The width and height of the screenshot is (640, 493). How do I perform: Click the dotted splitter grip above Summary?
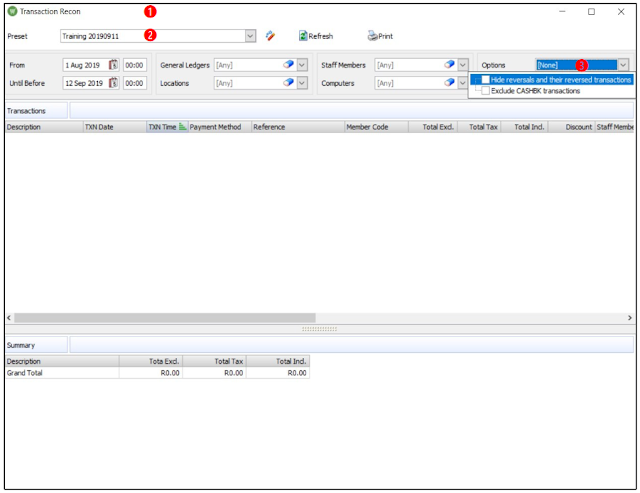[320, 329]
